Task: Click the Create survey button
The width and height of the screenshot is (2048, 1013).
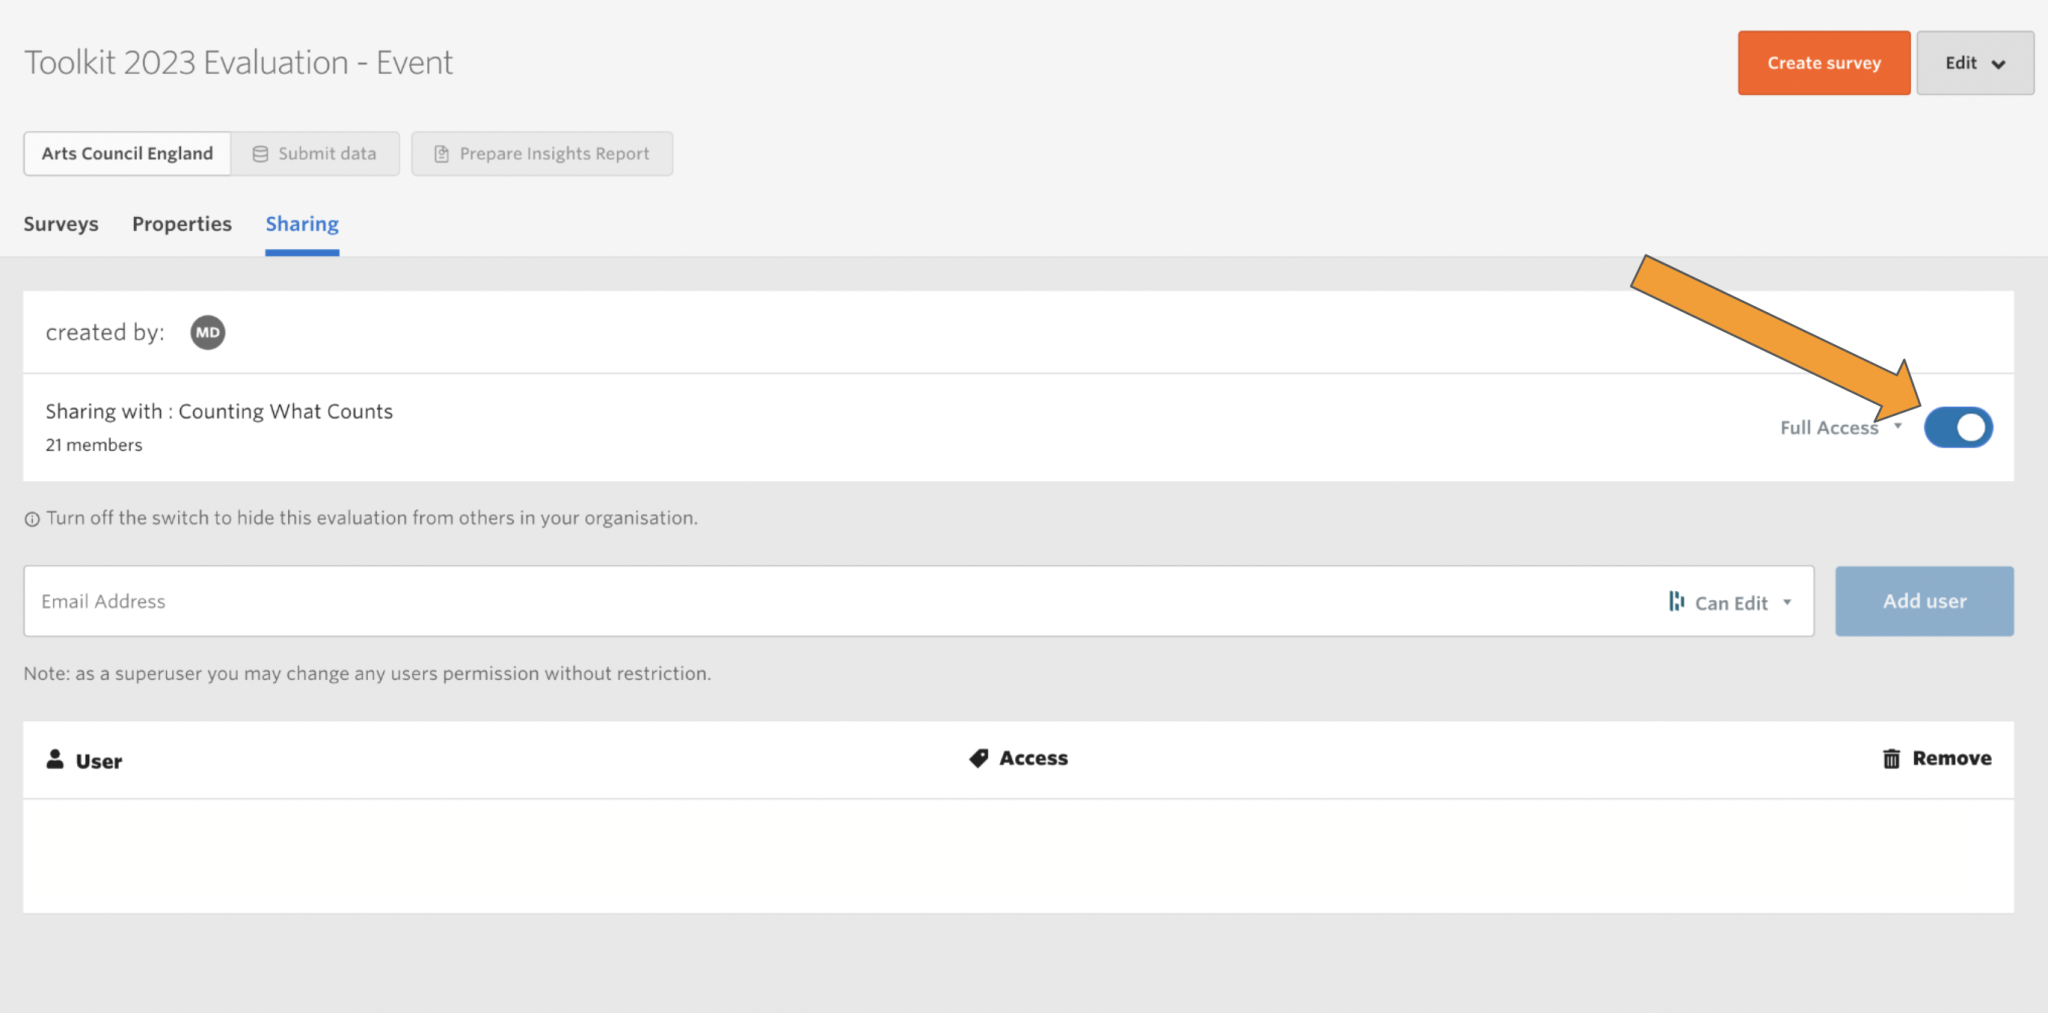Action: [1823, 62]
